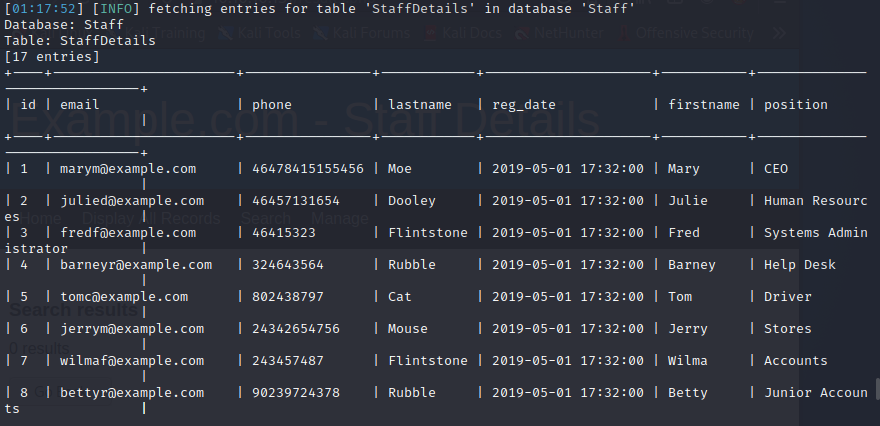
Task: Click the '[17 entries]' count line
Action: (x=52, y=57)
